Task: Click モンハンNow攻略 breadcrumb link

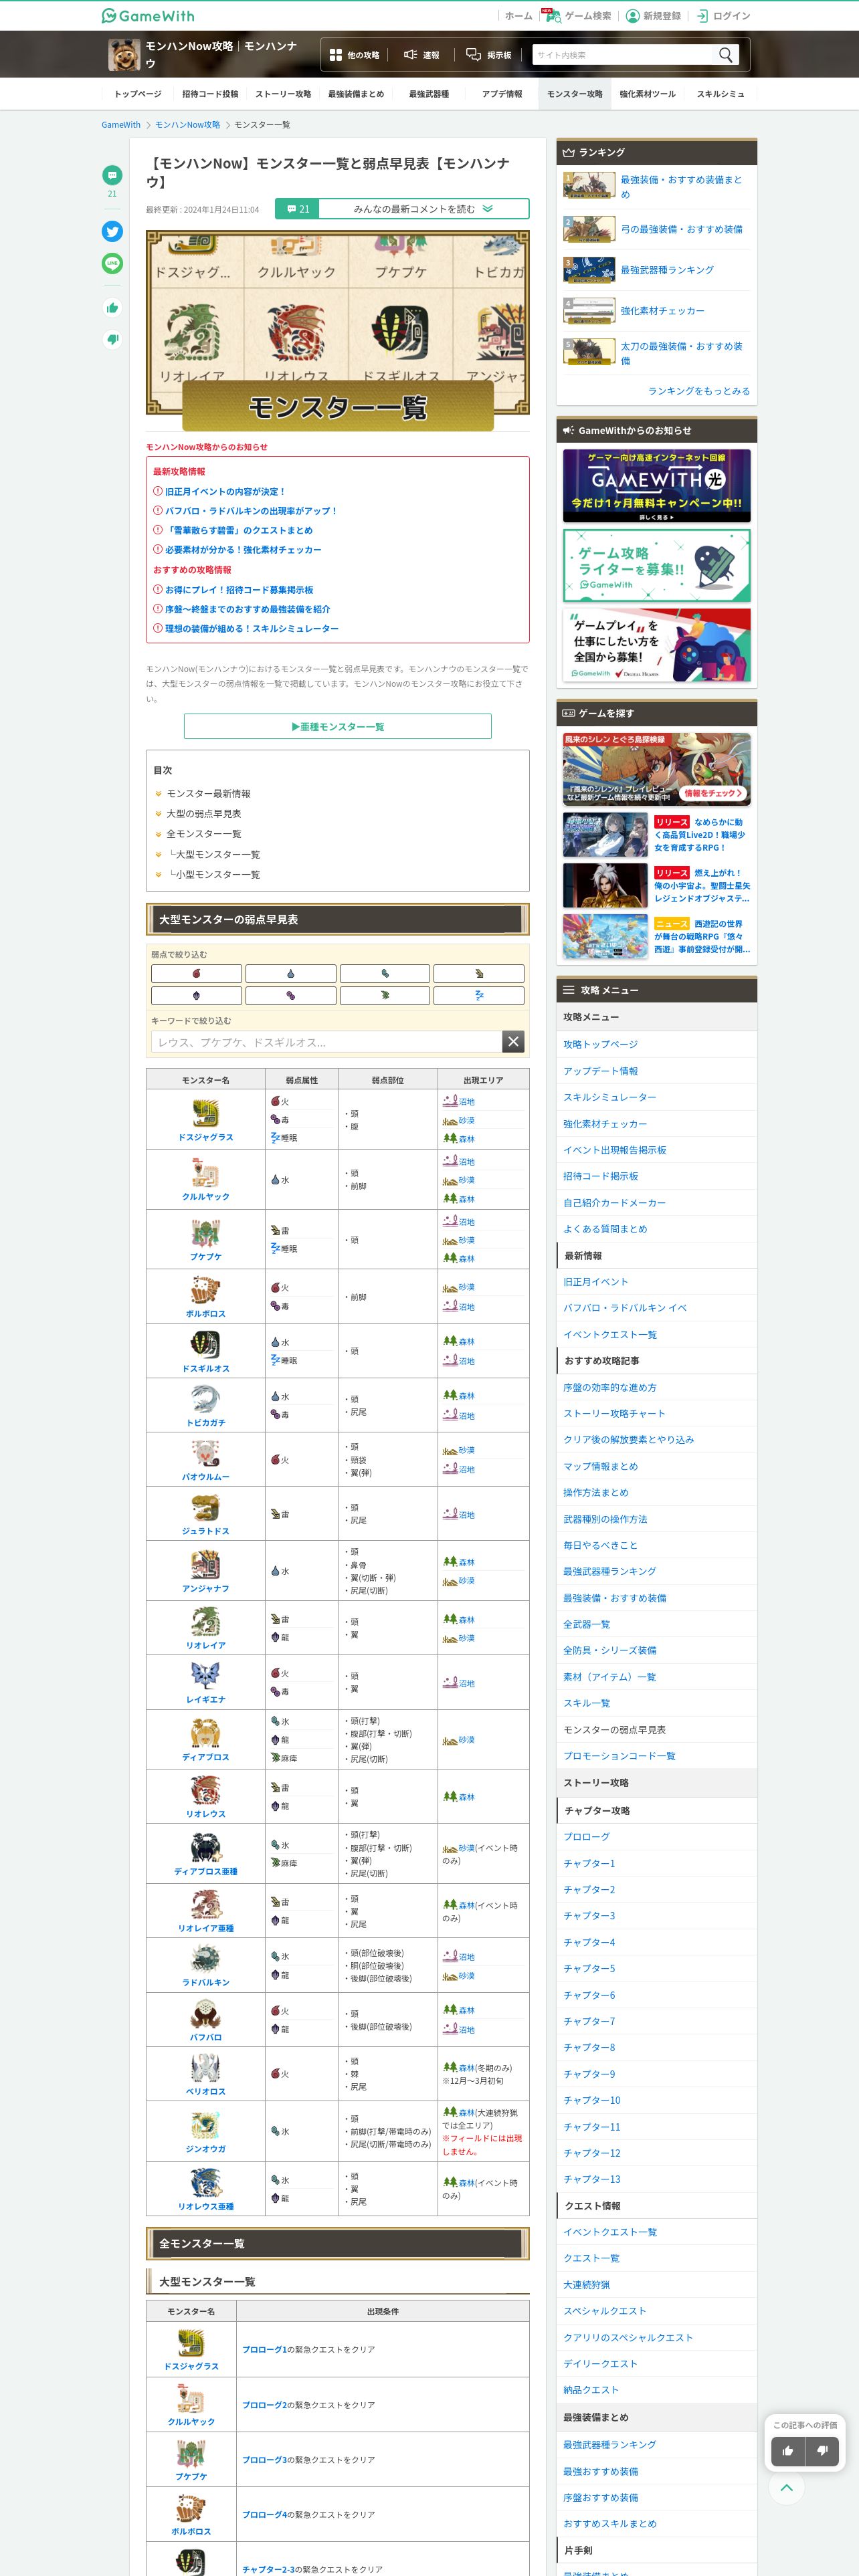Action: (187, 125)
